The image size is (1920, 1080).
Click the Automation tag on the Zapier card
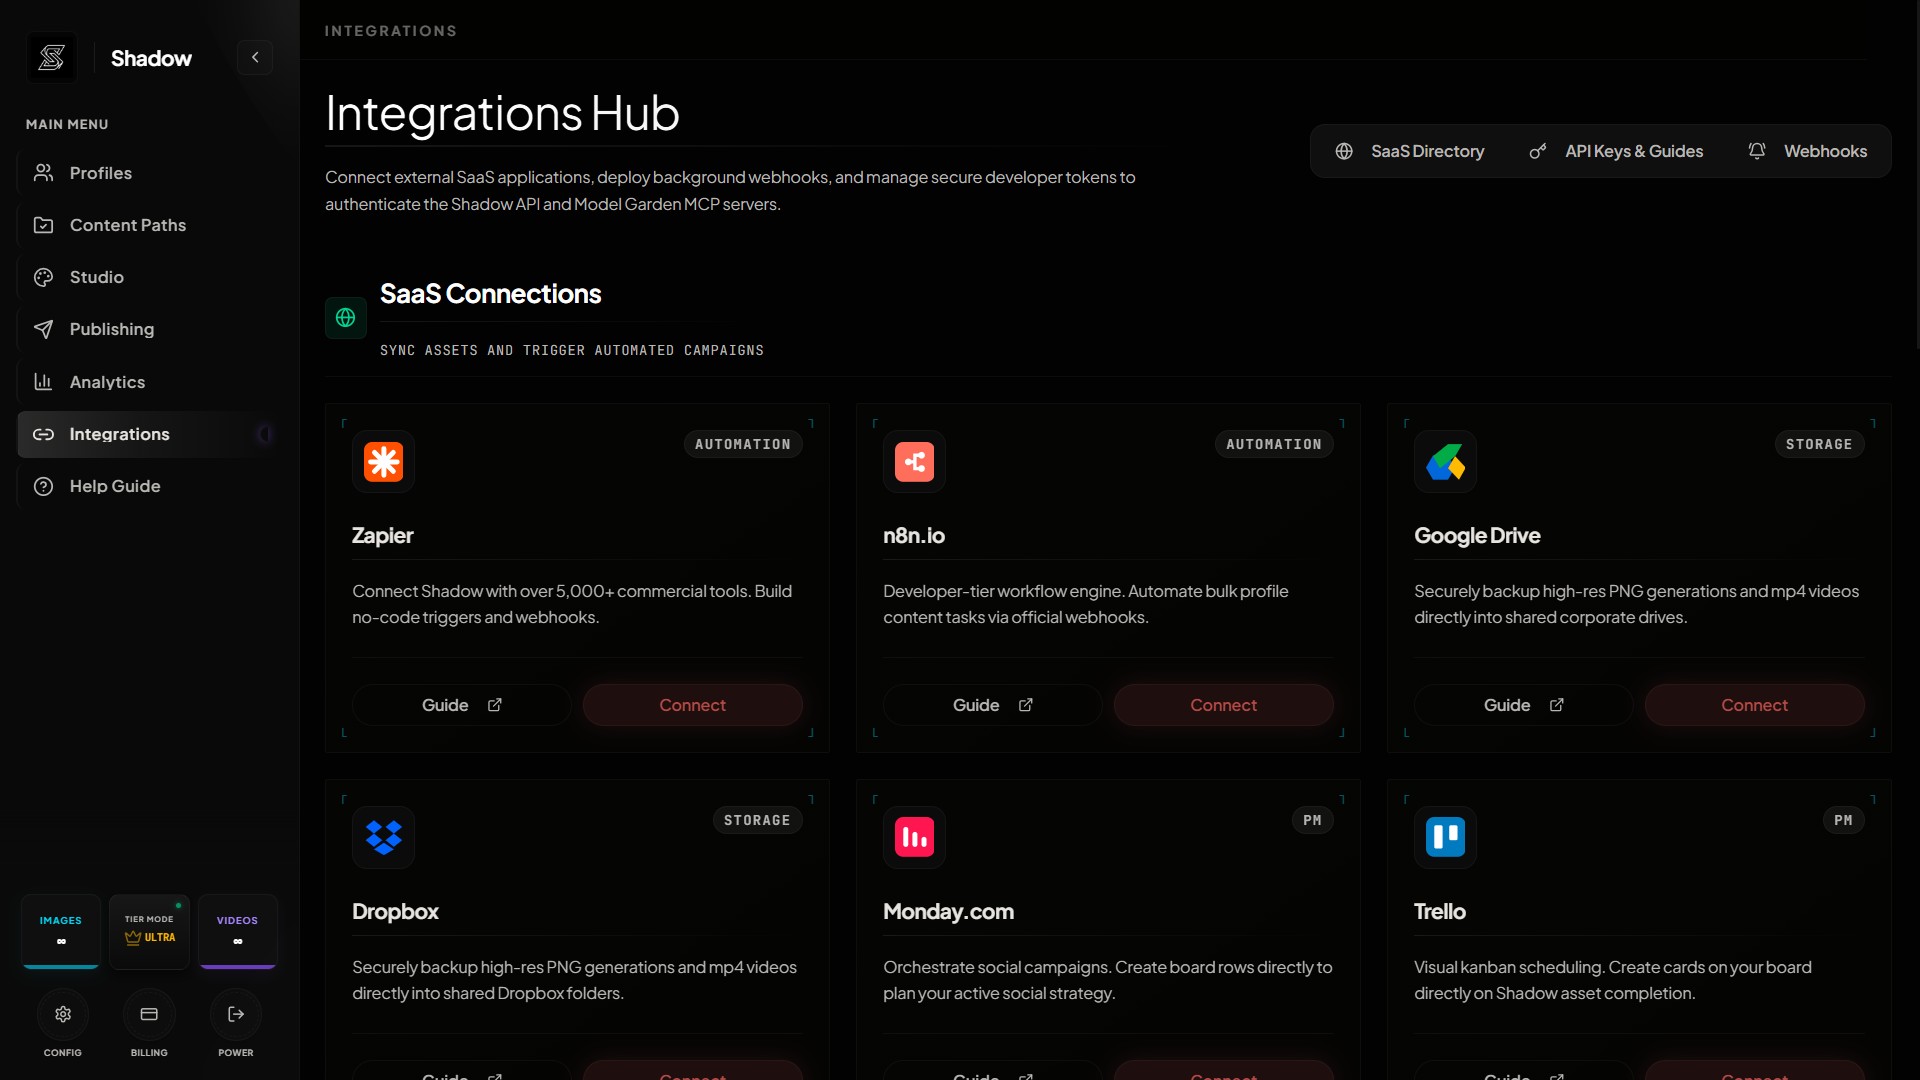743,445
